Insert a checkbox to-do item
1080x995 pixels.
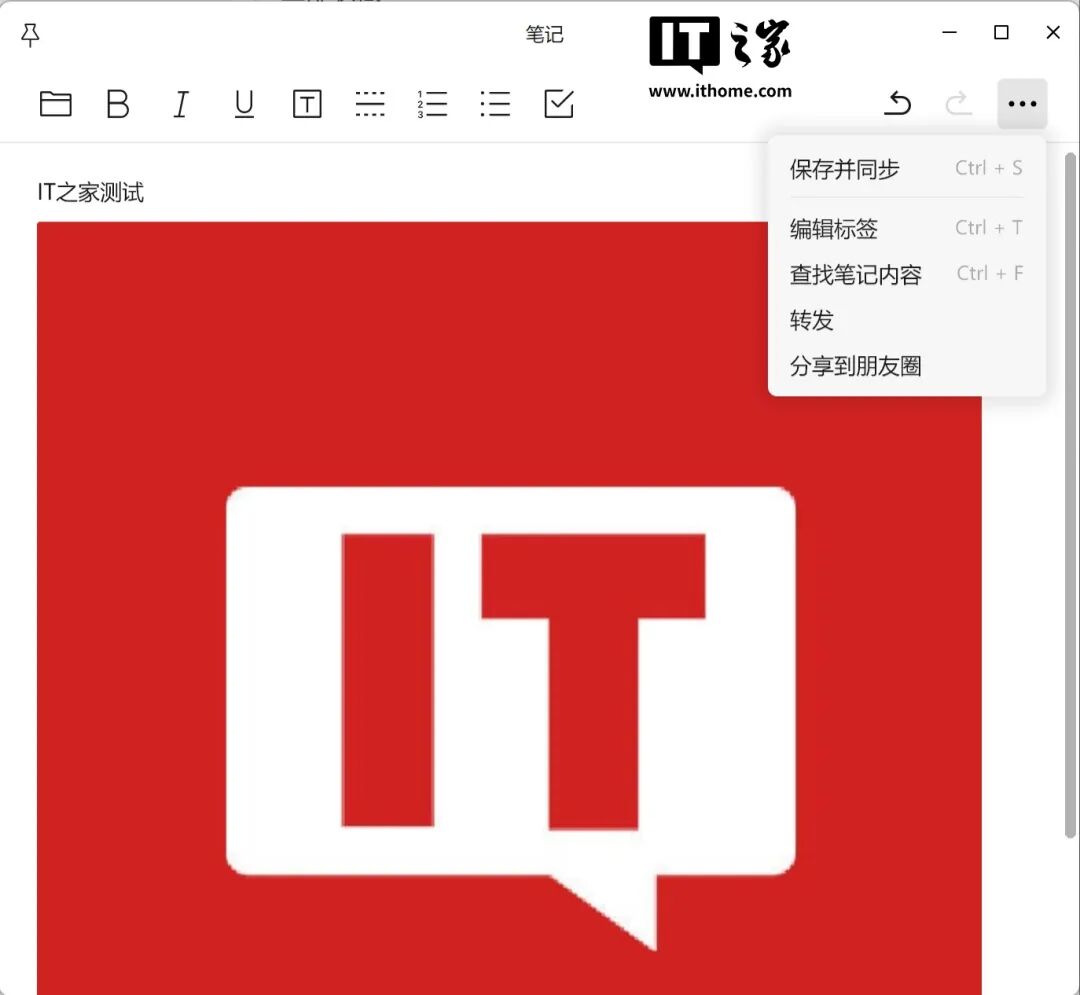click(559, 104)
